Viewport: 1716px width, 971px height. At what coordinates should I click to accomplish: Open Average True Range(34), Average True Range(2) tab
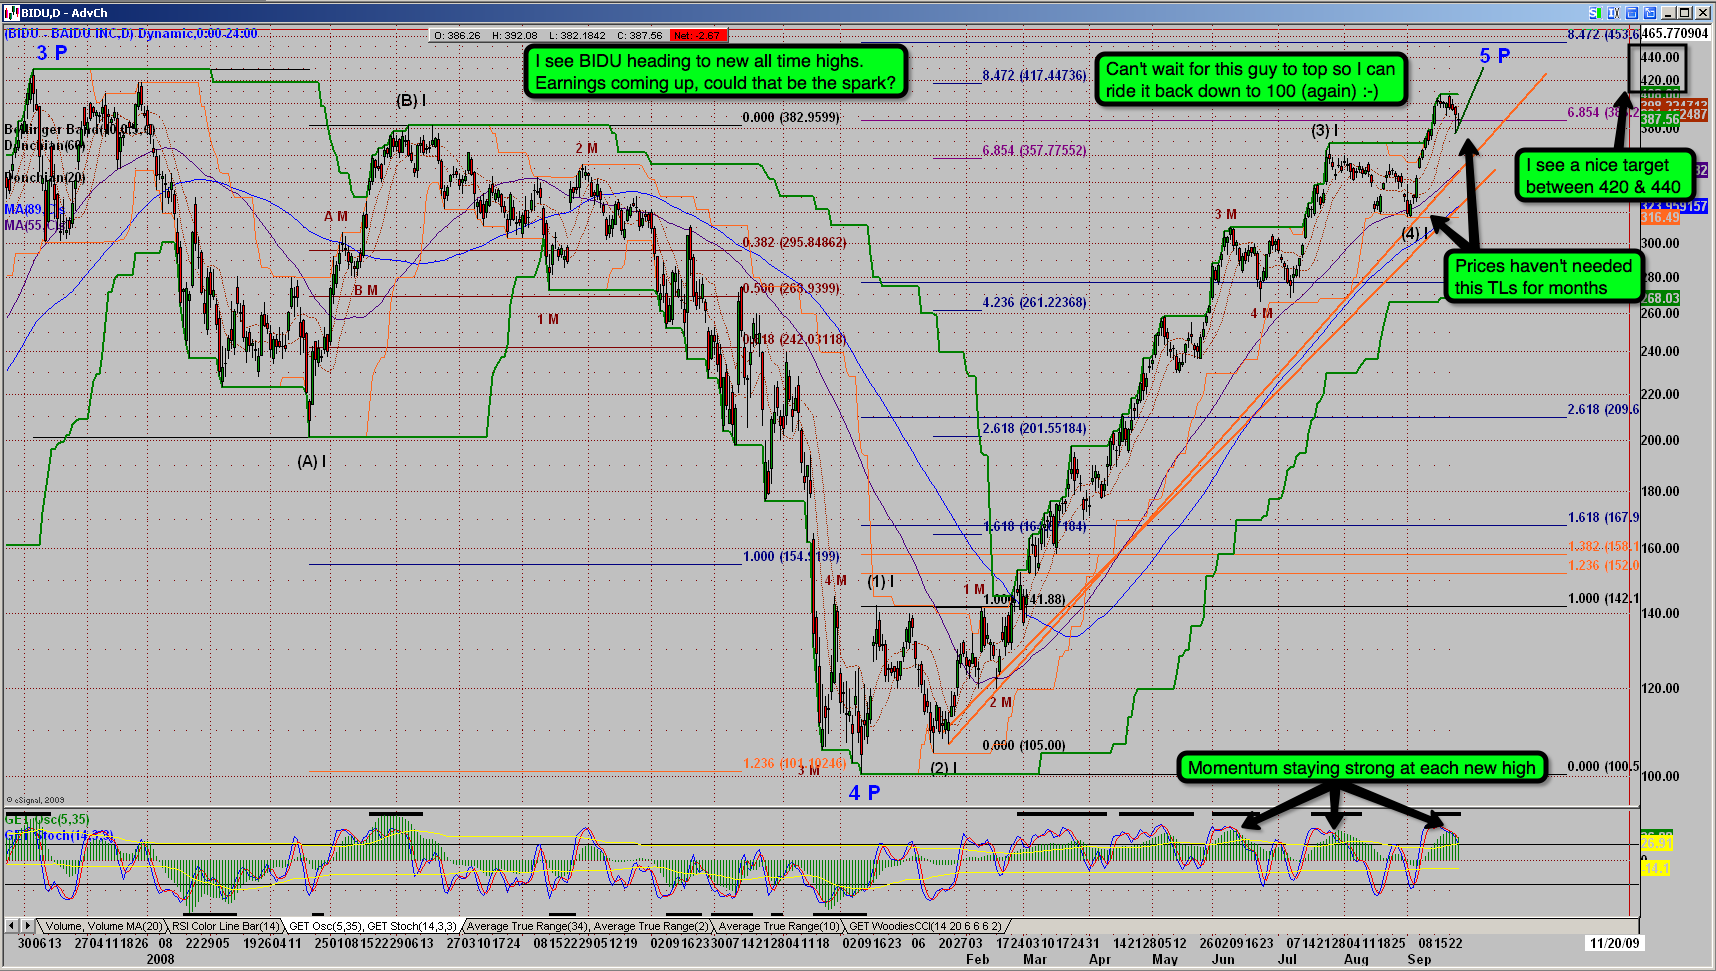(x=589, y=926)
